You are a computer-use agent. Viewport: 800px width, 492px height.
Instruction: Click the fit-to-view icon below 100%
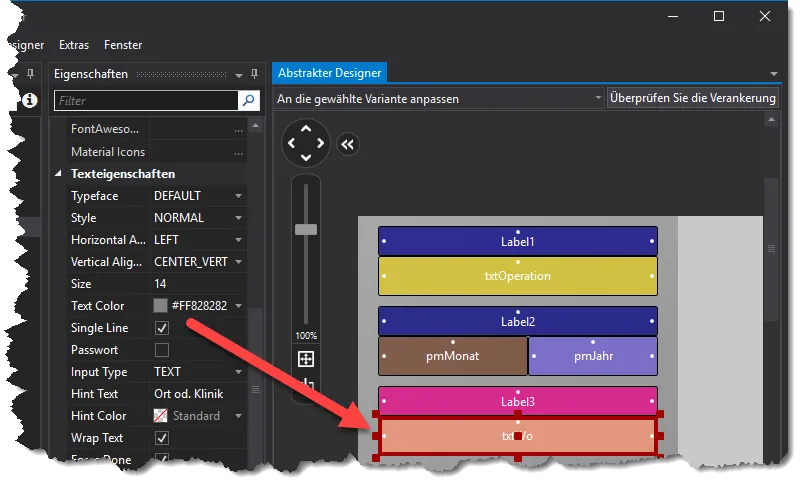306,359
